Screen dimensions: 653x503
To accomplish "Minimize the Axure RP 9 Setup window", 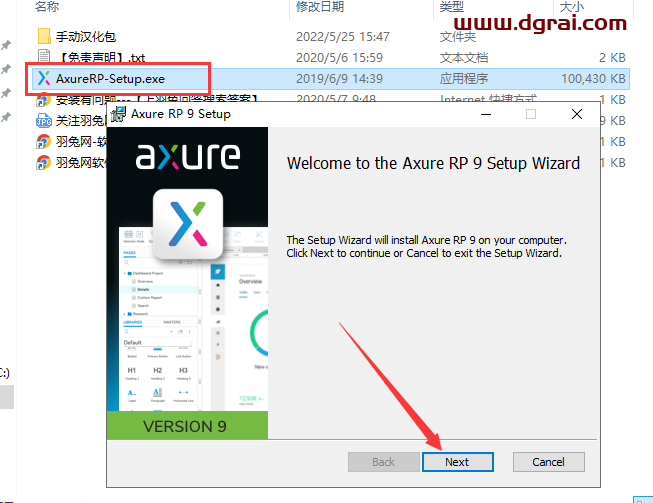I will [486, 114].
